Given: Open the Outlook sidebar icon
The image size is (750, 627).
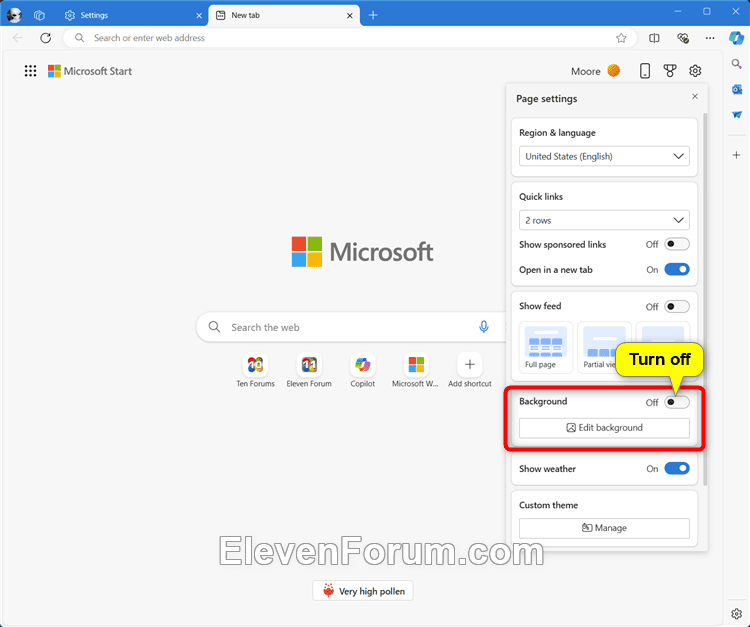Looking at the screenshot, I should point(737,89).
